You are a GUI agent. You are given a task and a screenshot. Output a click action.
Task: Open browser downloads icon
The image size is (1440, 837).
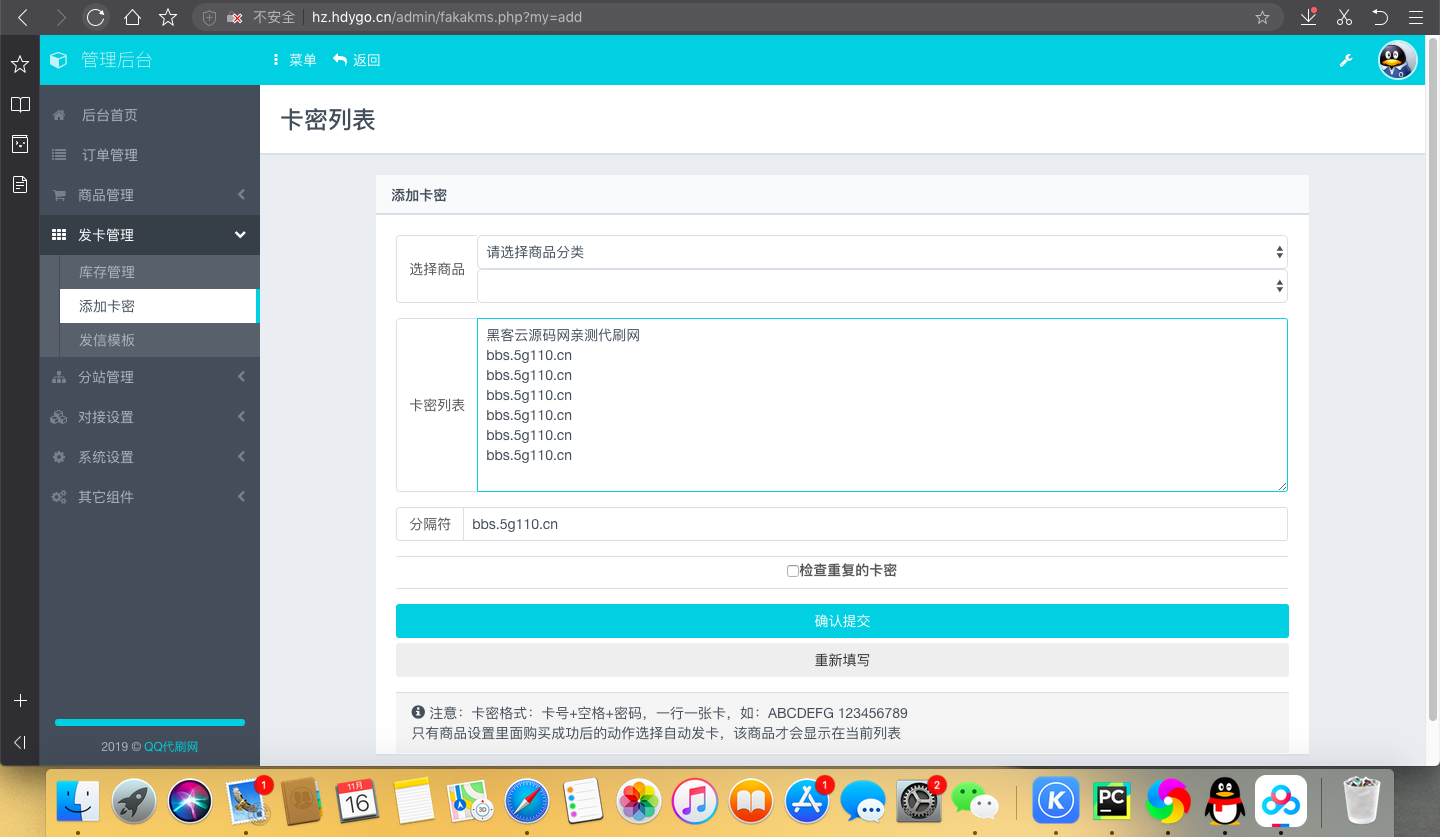point(1308,17)
